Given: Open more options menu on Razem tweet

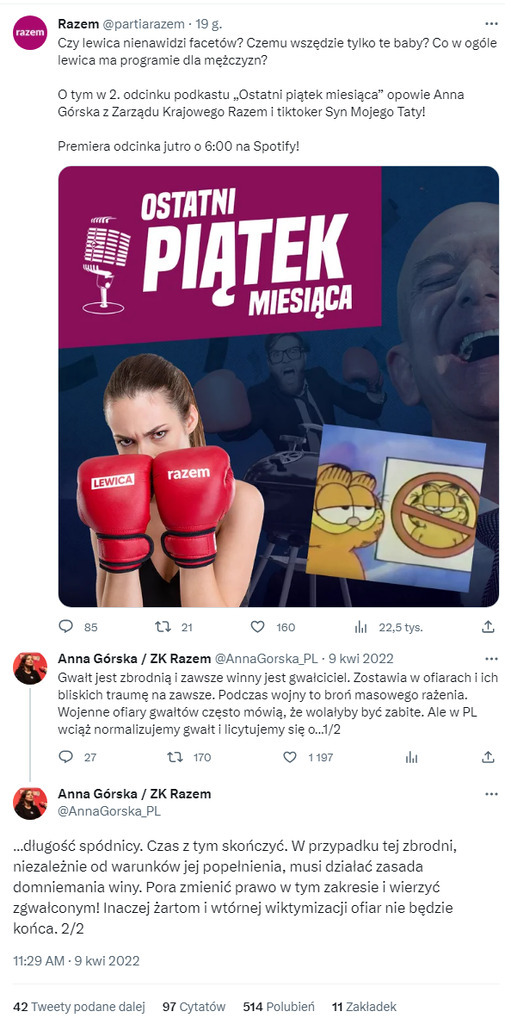Looking at the screenshot, I should tap(491, 24).
